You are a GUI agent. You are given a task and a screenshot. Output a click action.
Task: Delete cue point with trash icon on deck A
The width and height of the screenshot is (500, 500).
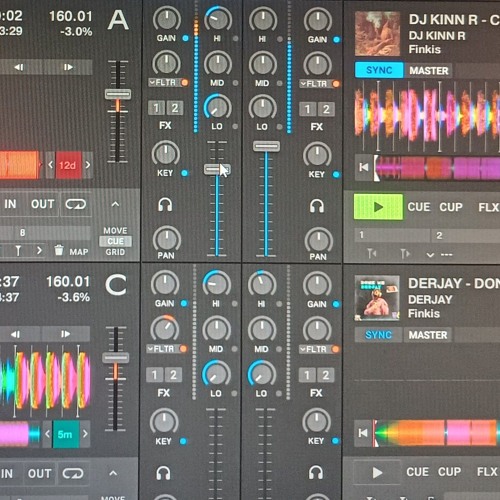tap(59, 250)
